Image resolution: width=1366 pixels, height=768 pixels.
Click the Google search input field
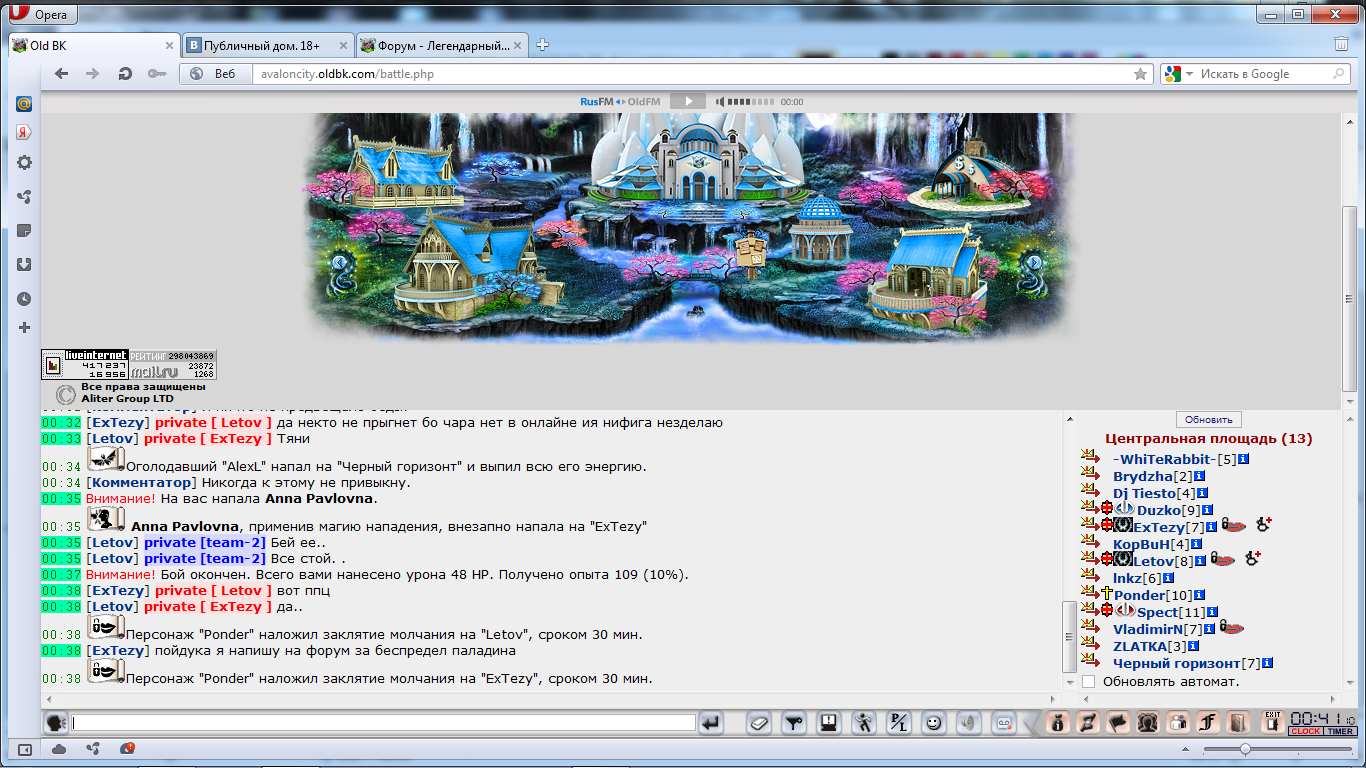(1264, 74)
